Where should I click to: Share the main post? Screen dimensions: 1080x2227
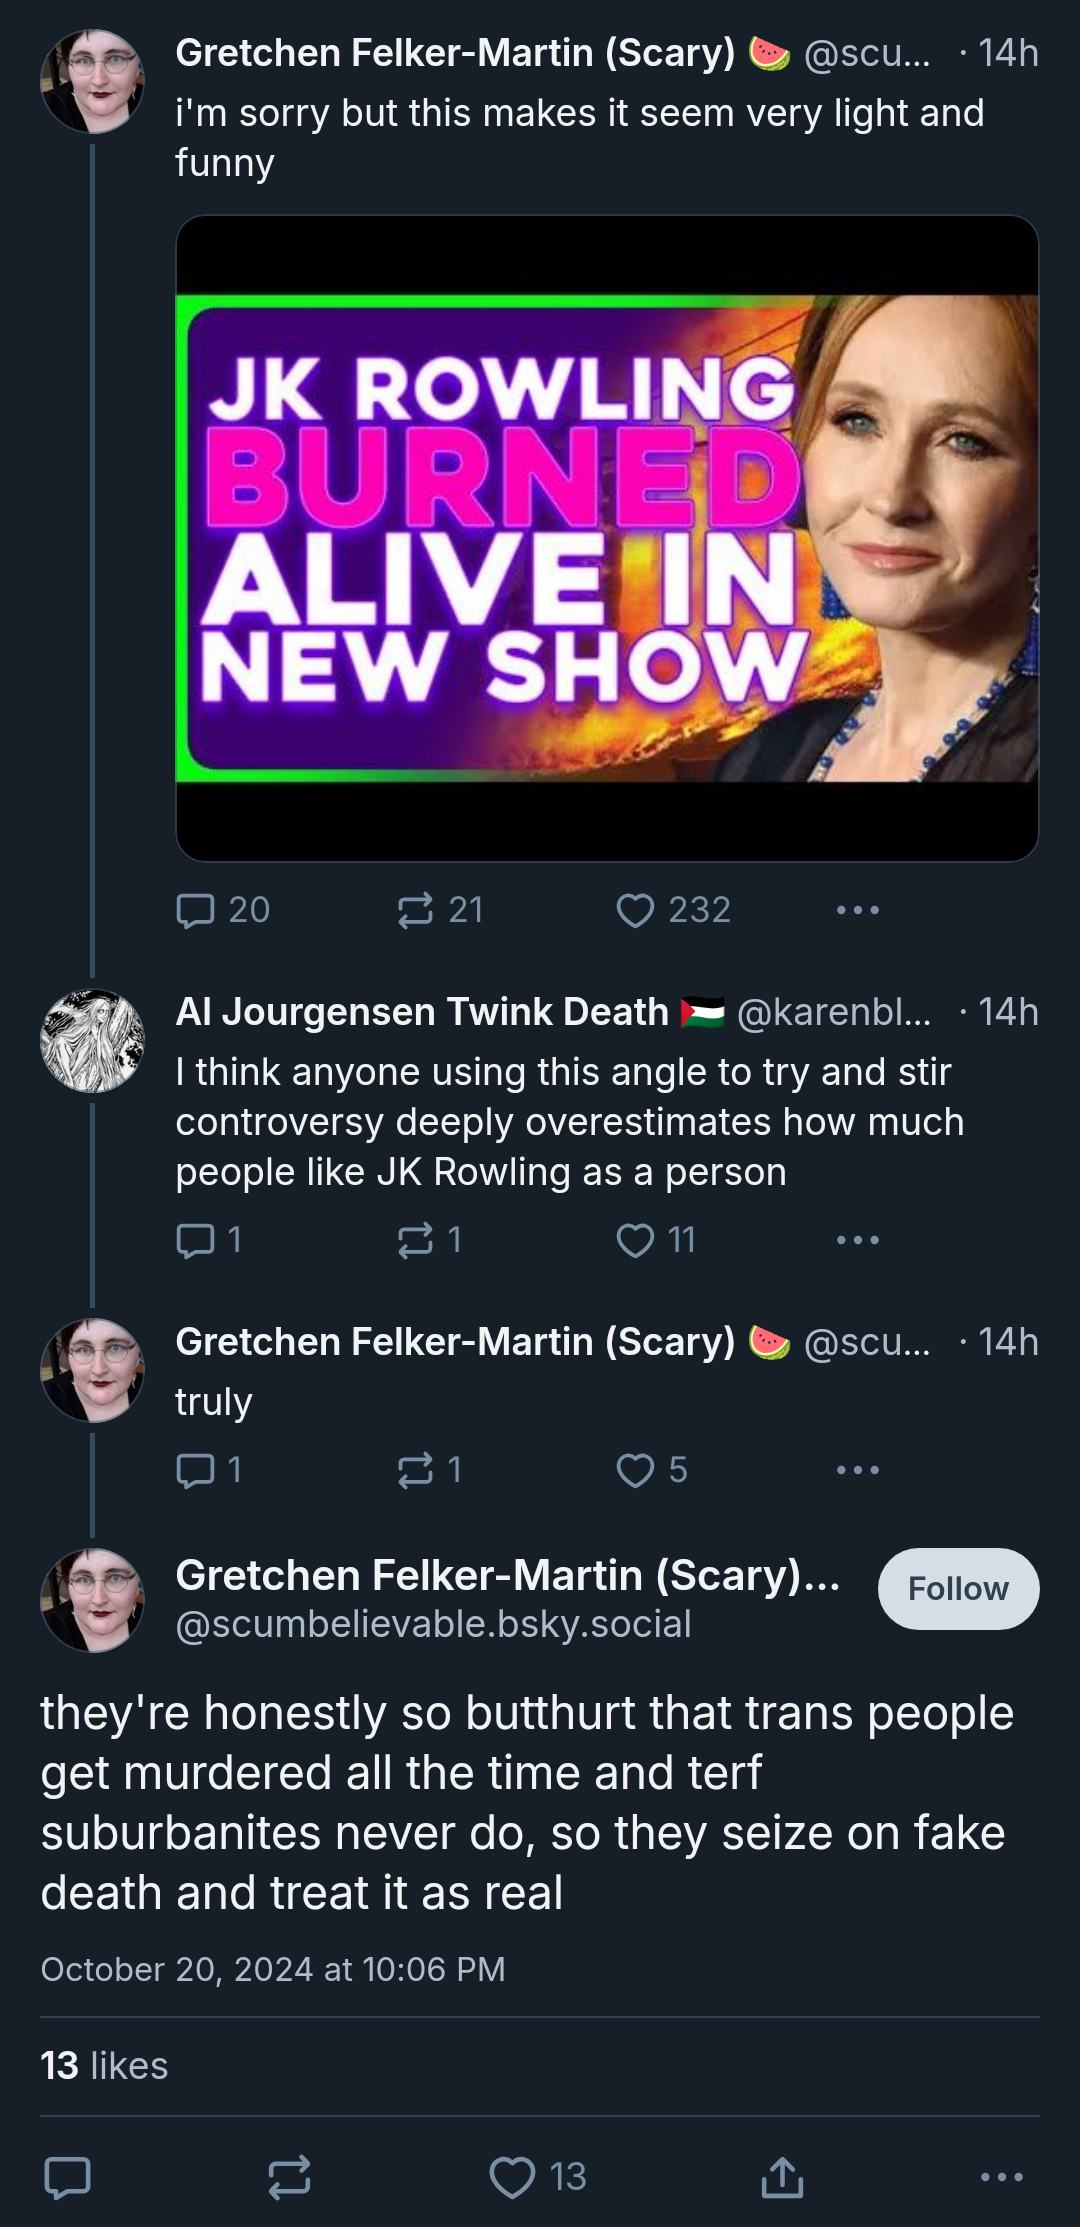click(782, 2177)
